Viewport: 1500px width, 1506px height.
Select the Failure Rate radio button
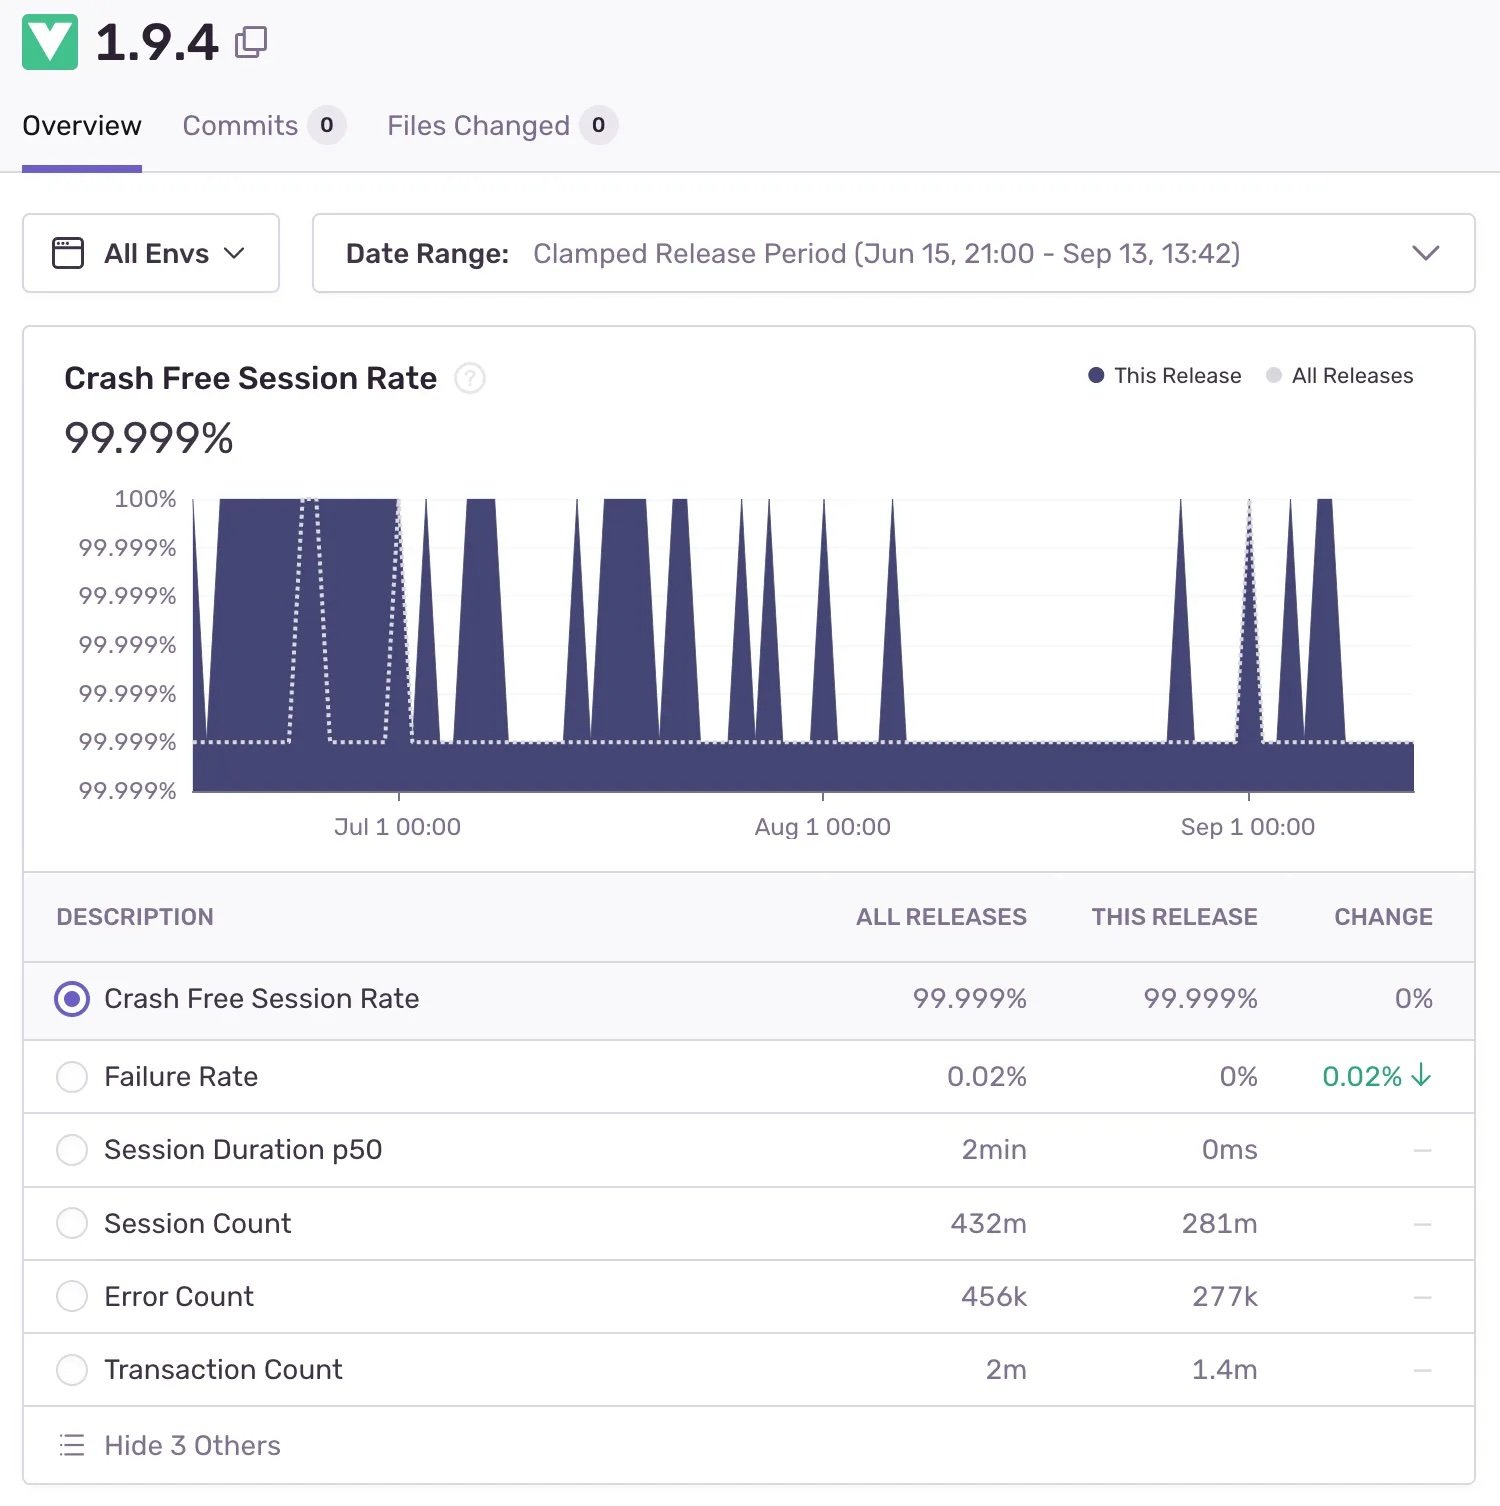click(71, 1077)
